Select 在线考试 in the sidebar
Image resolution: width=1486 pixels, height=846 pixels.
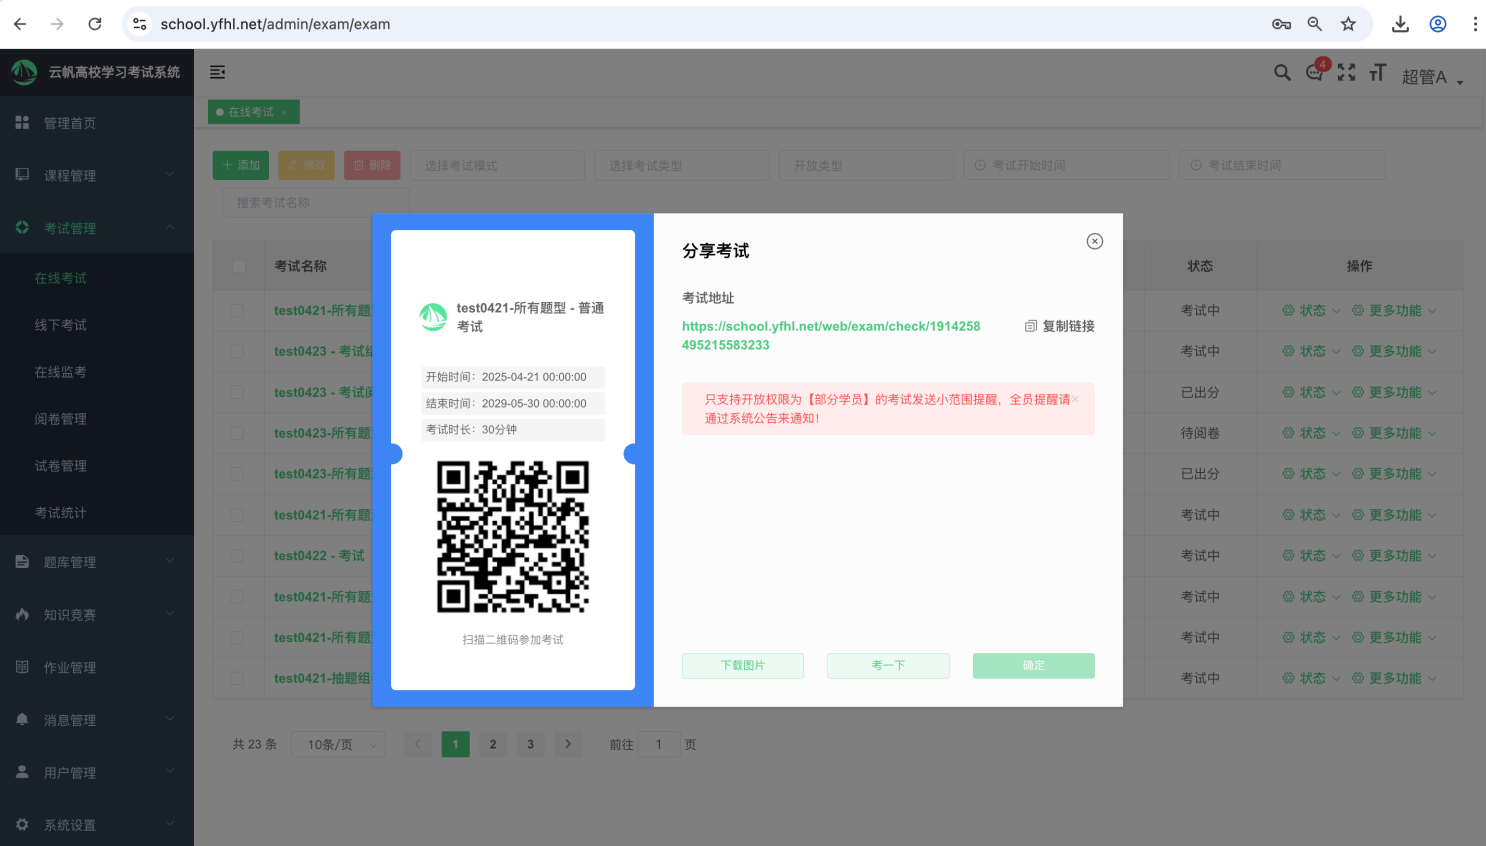pos(97,278)
